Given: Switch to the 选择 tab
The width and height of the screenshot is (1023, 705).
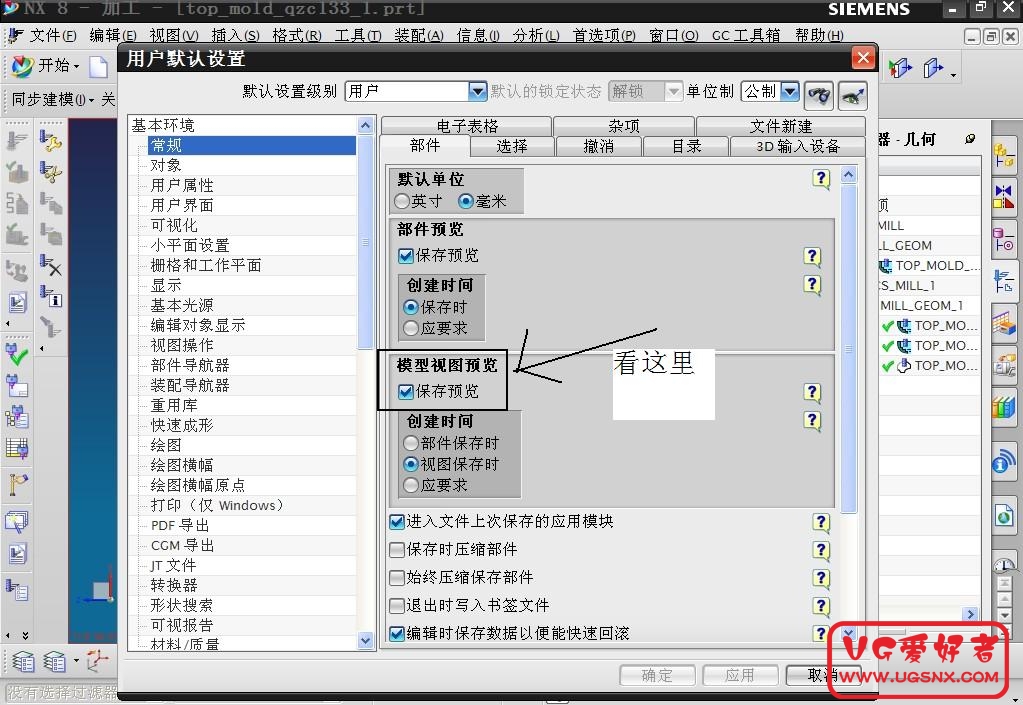Looking at the screenshot, I should (512, 146).
